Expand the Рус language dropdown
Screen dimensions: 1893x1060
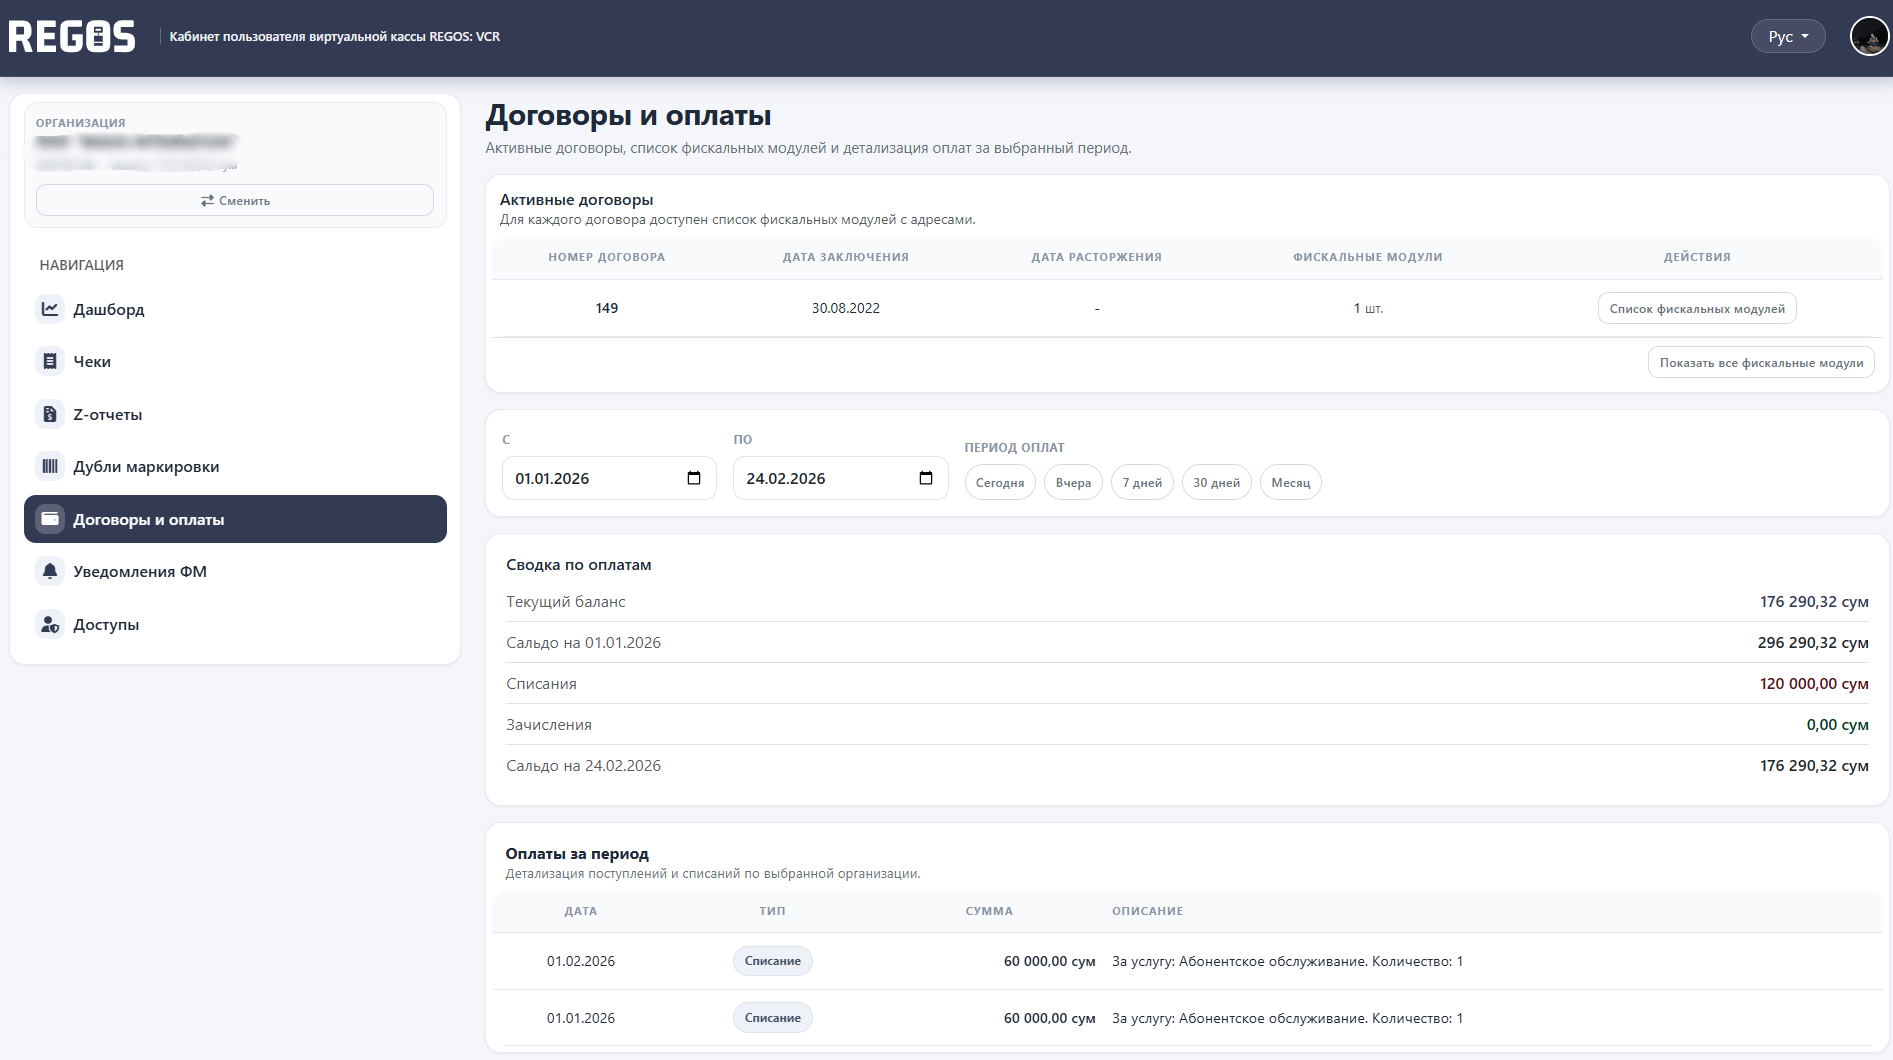(x=1787, y=37)
